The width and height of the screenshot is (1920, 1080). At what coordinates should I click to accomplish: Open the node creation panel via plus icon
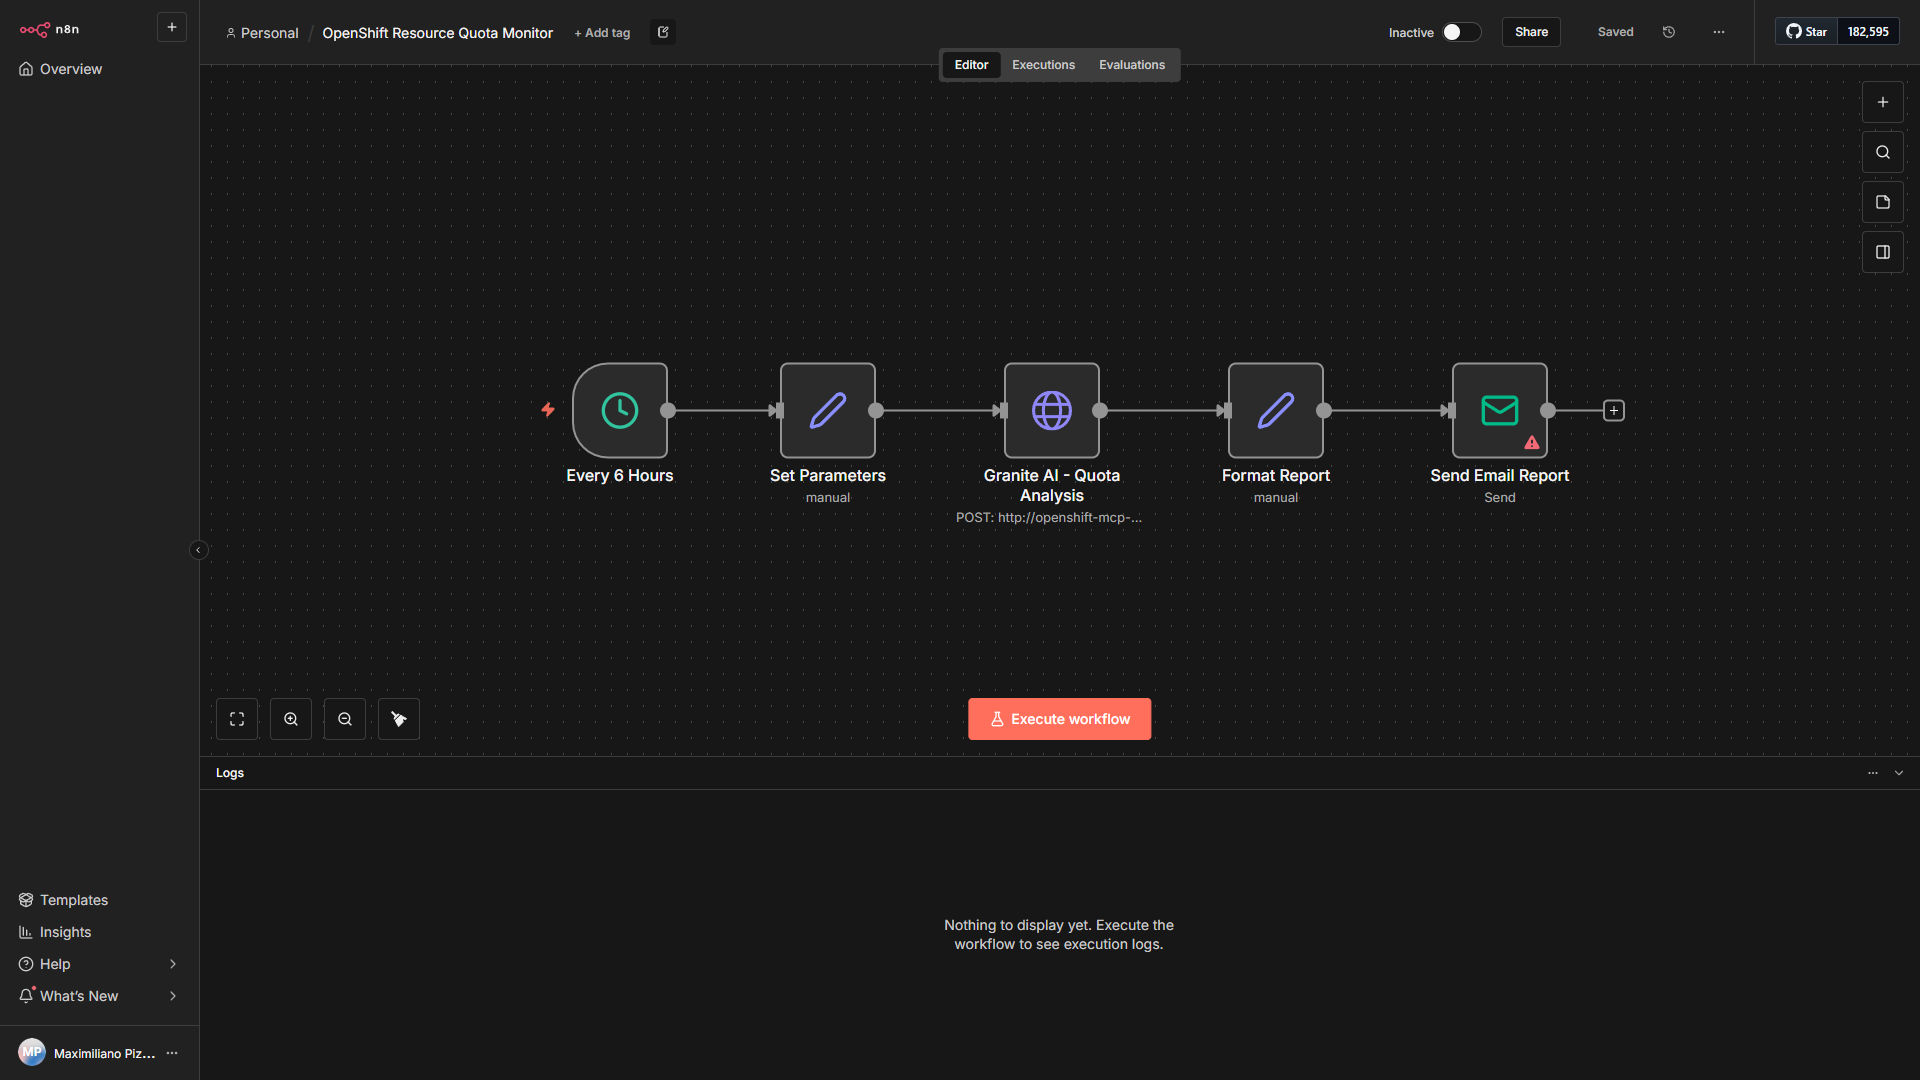[x=1882, y=101]
